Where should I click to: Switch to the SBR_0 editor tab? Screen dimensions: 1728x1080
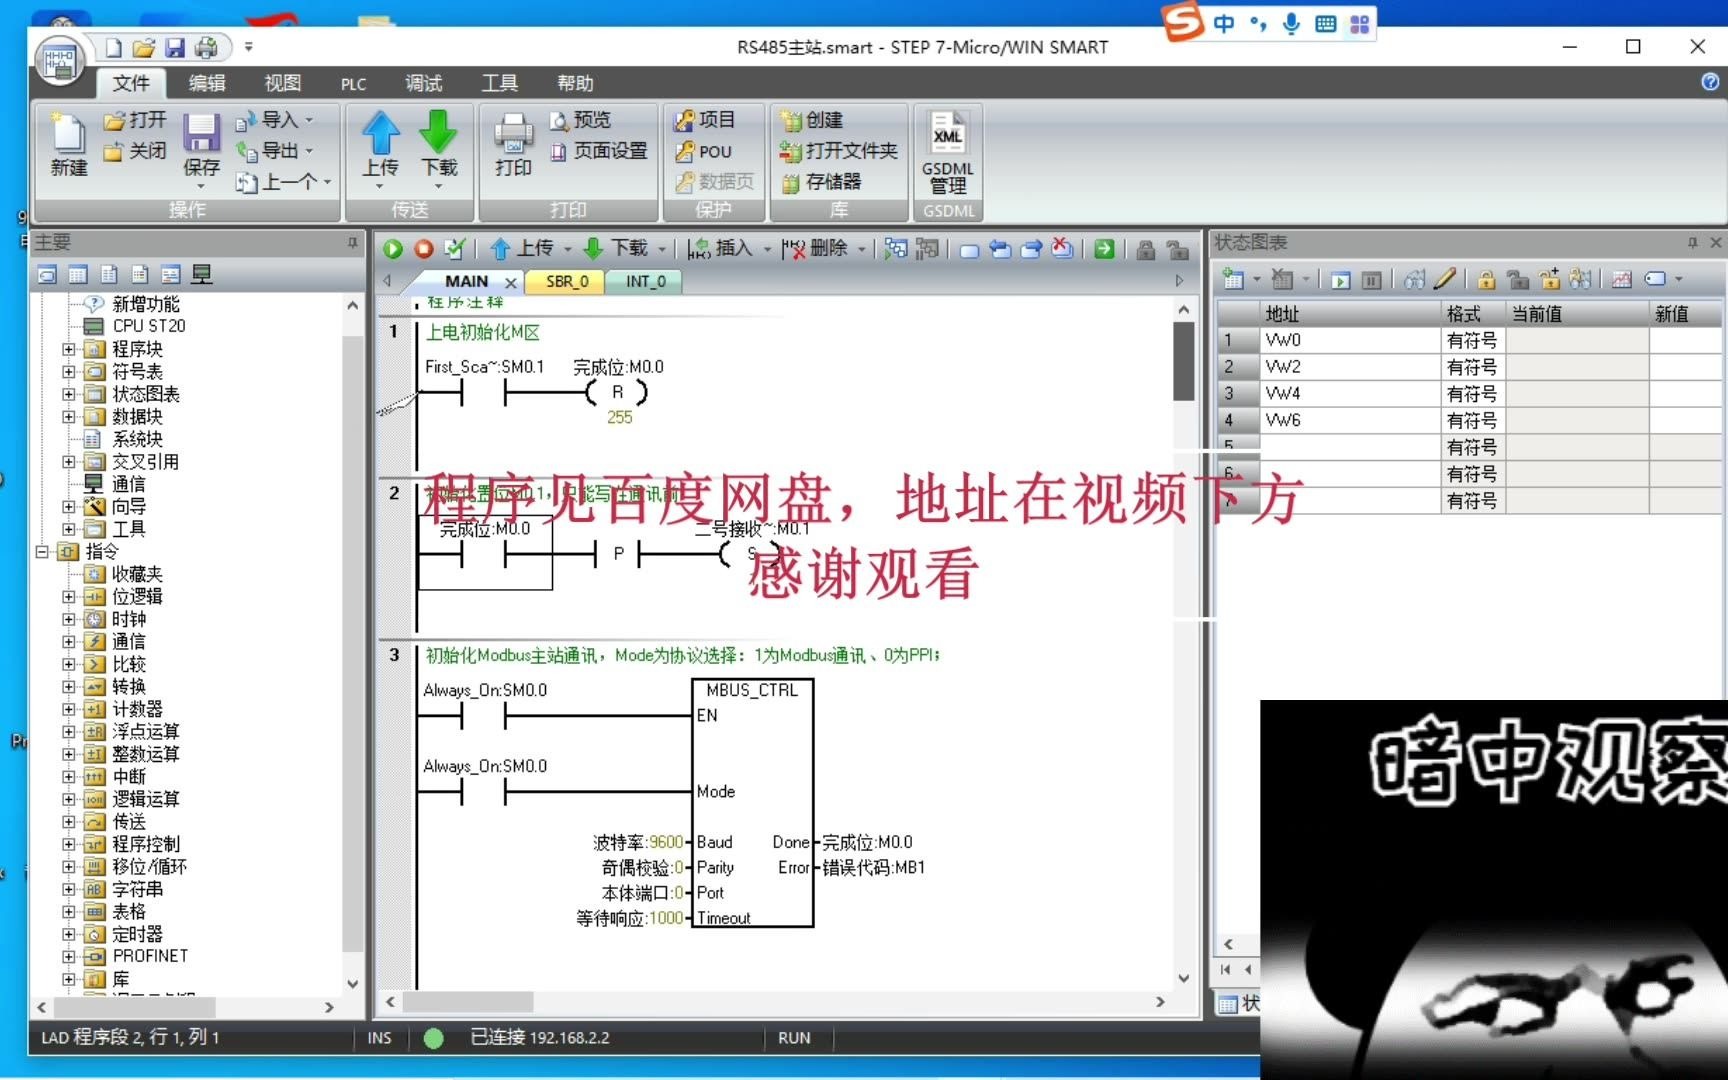(x=567, y=282)
